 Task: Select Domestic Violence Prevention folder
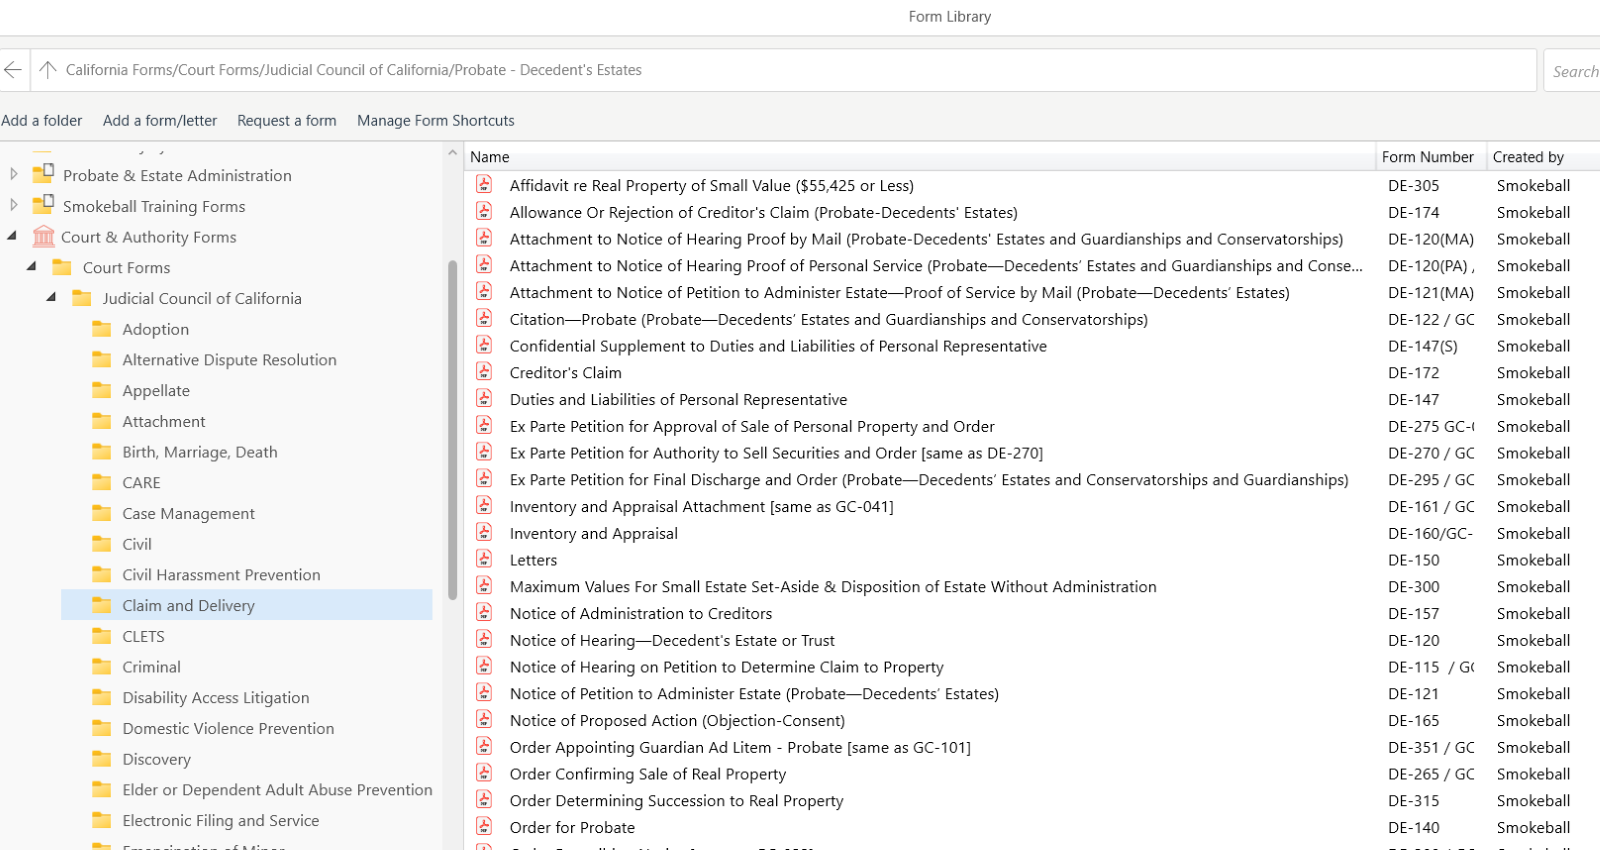pyautogui.click(x=228, y=729)
